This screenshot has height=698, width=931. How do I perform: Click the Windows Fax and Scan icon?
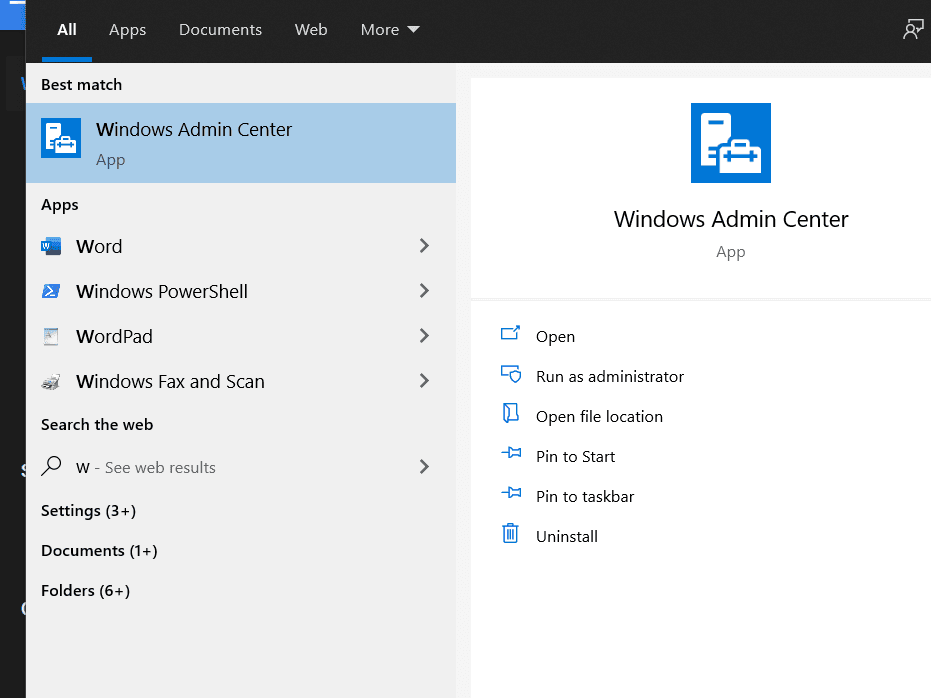pyautogui.click(x=51, y=381)
